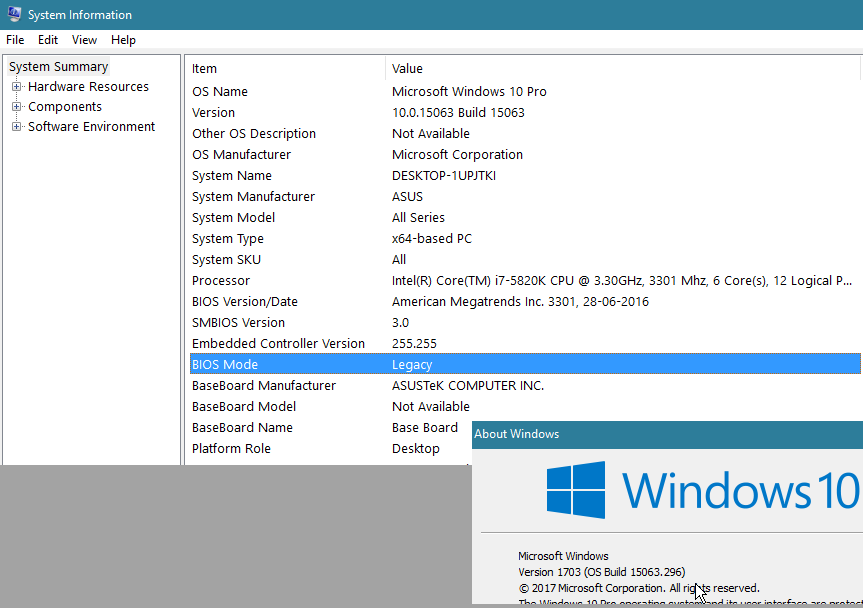Click the Item column header
Viewport: 863px width, 608px height.
[285, 69]
